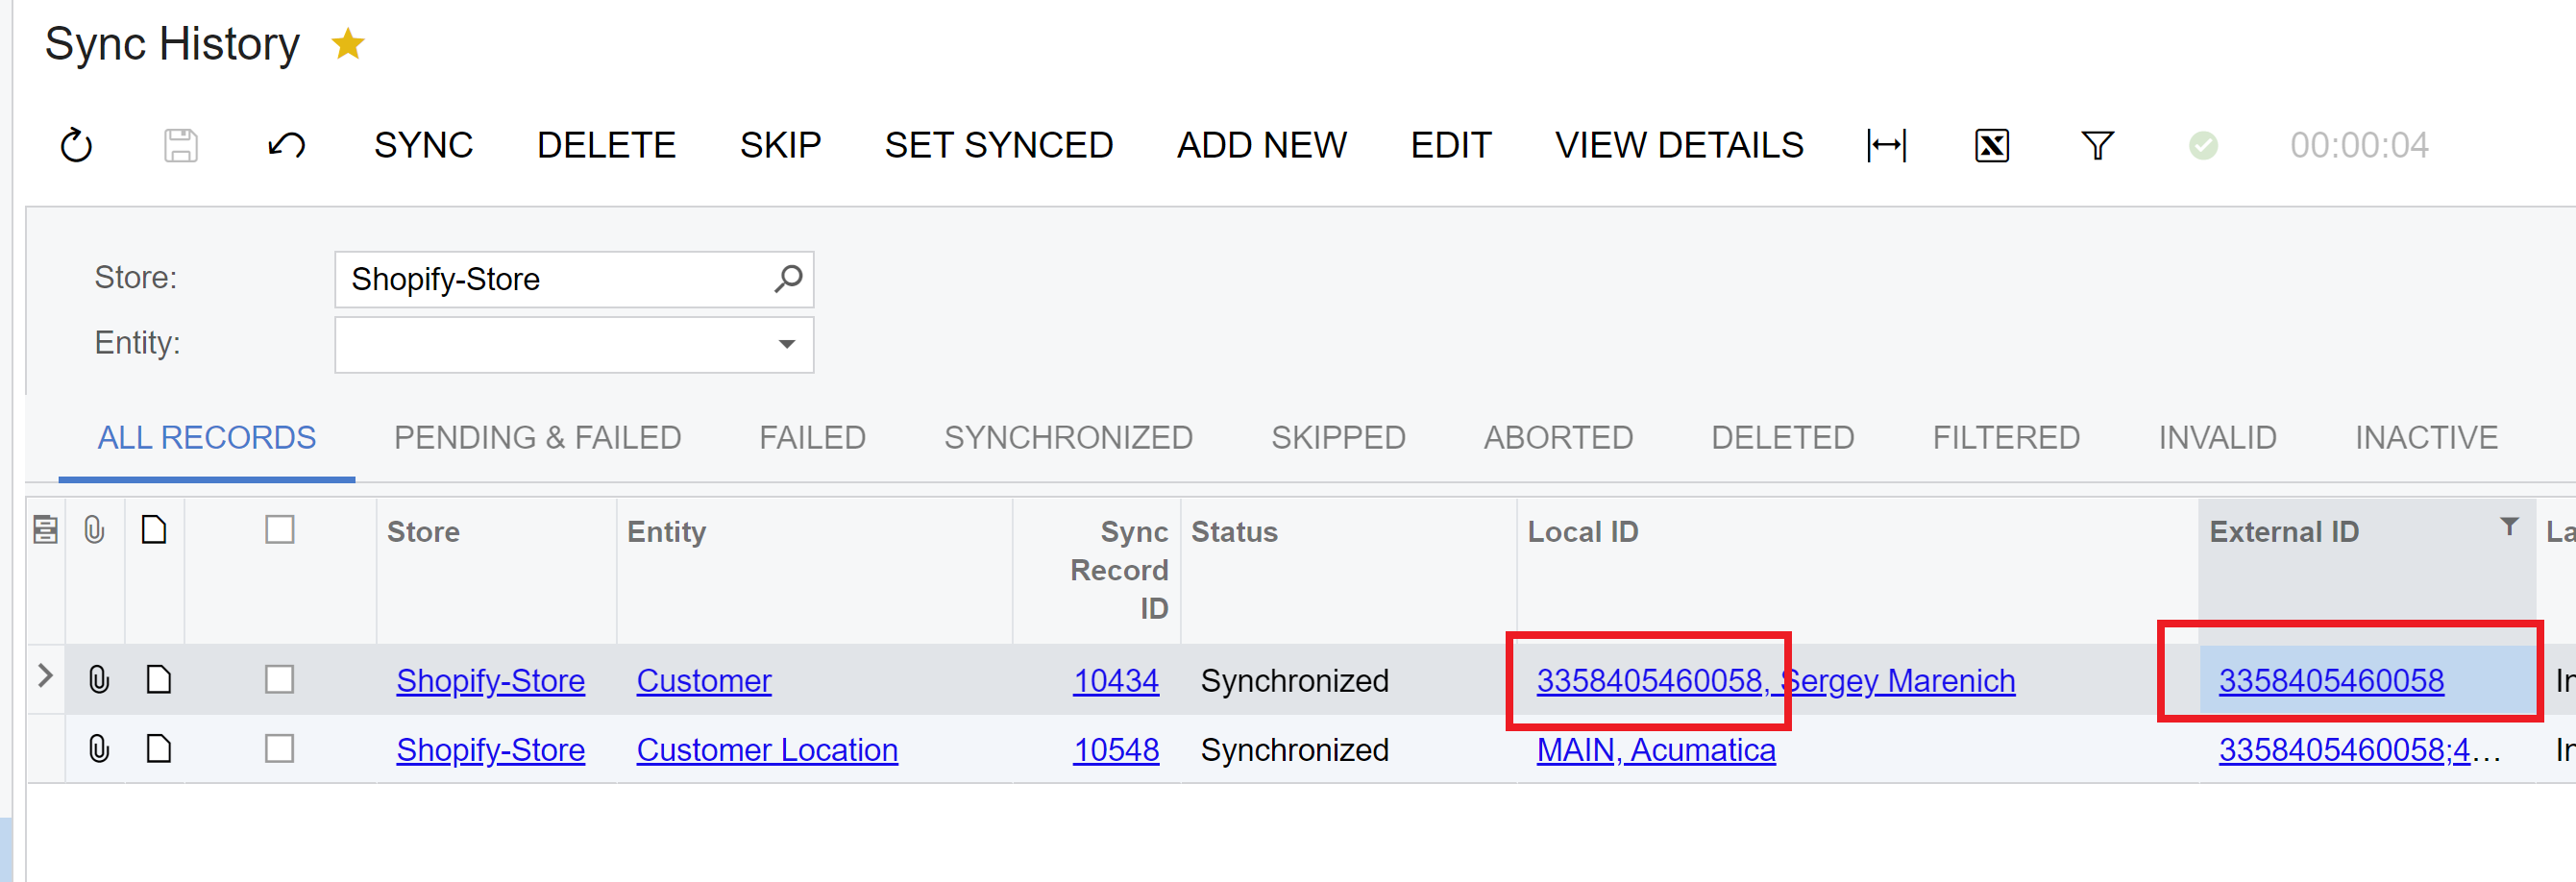Screen dimensions: 2576x882
Task: Open sync record 10548
Action: tap(1116, 750)
